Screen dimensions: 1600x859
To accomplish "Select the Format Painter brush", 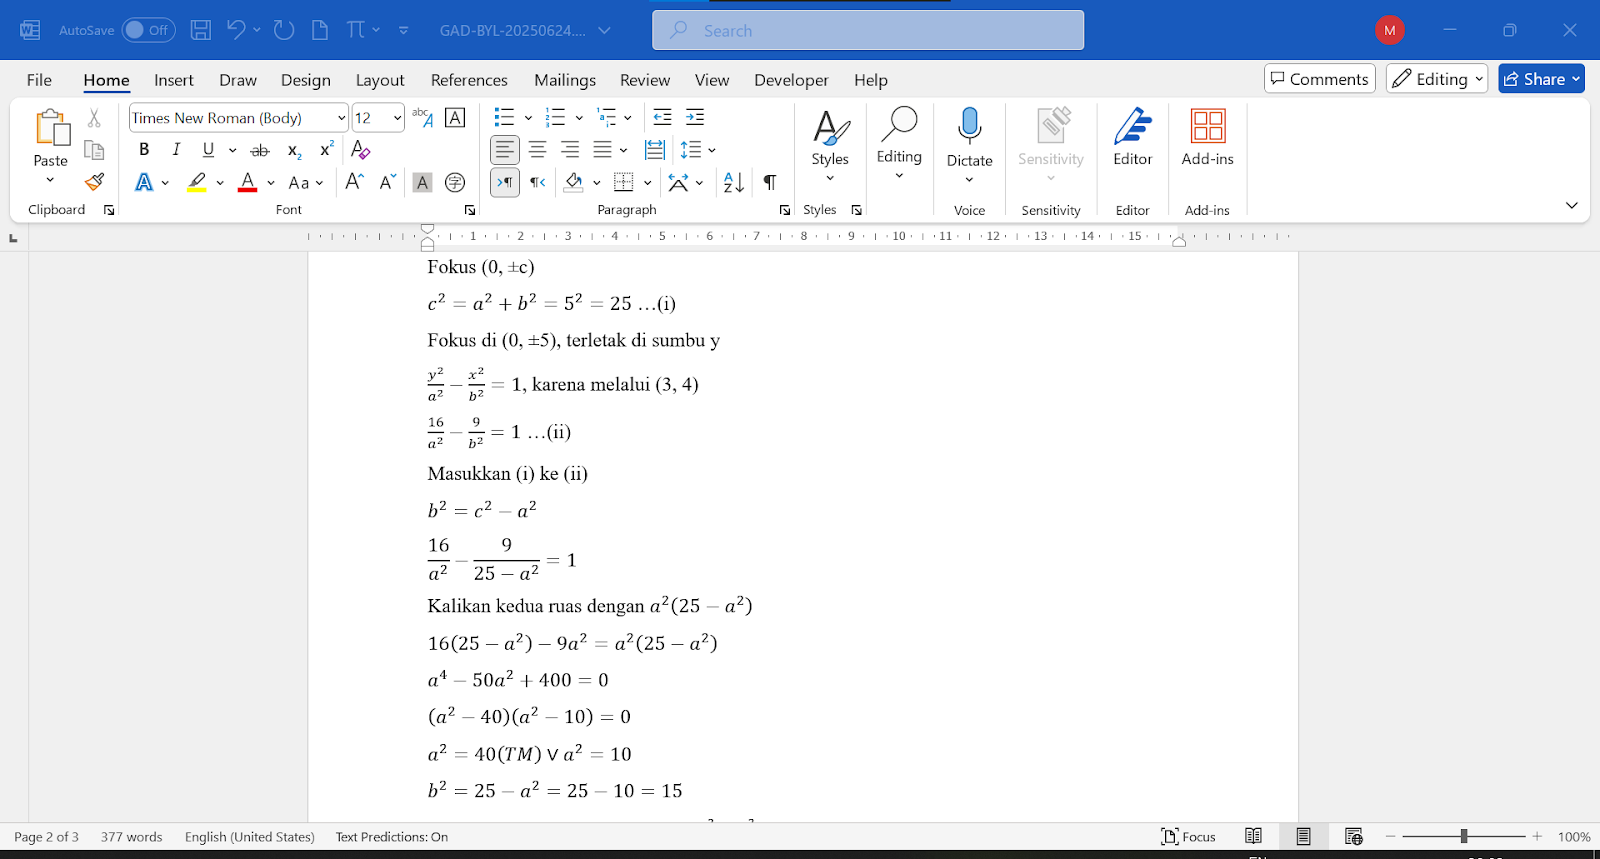I will tap(94, 182).
